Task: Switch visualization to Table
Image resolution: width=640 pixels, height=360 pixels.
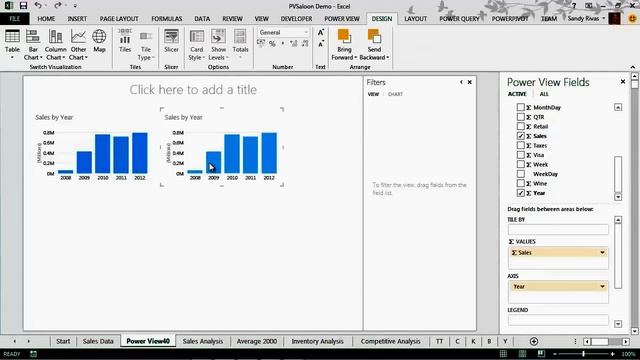Action: [12, 44]
